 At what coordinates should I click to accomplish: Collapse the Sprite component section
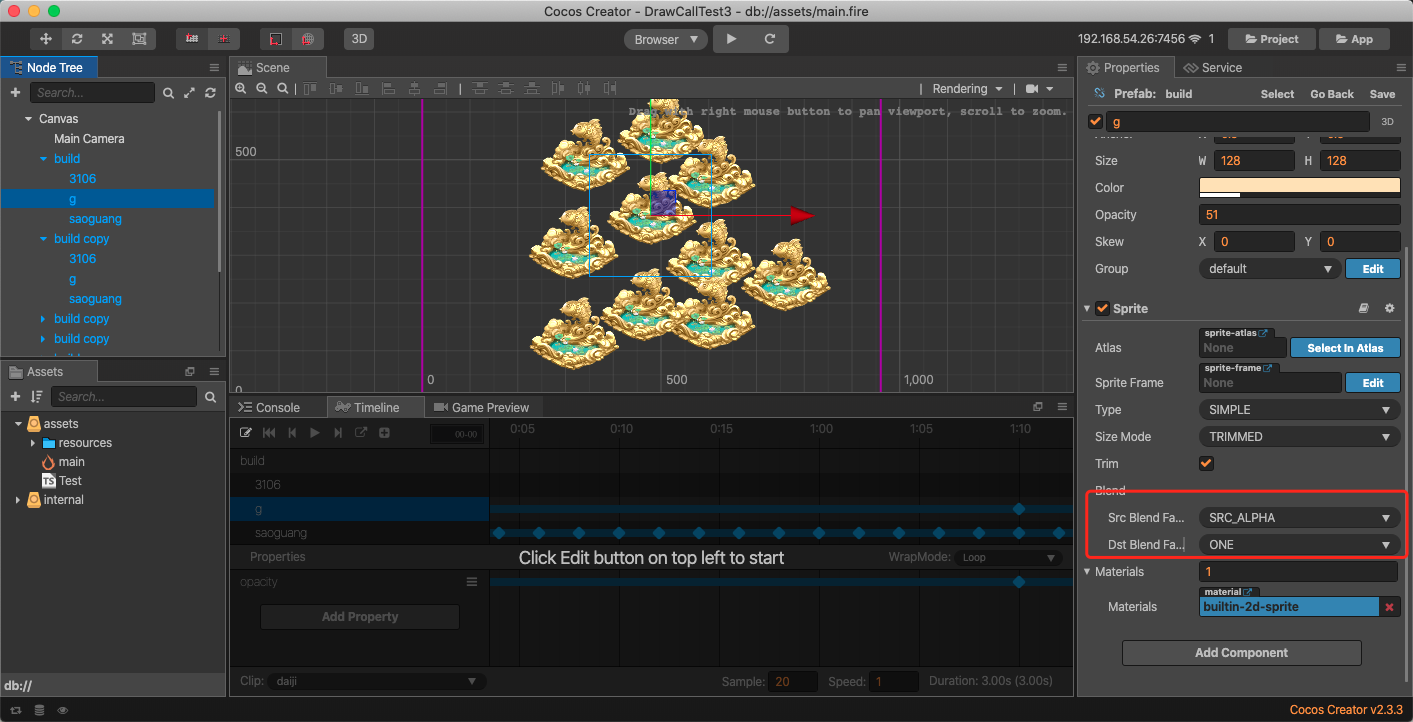(1087, 309)
